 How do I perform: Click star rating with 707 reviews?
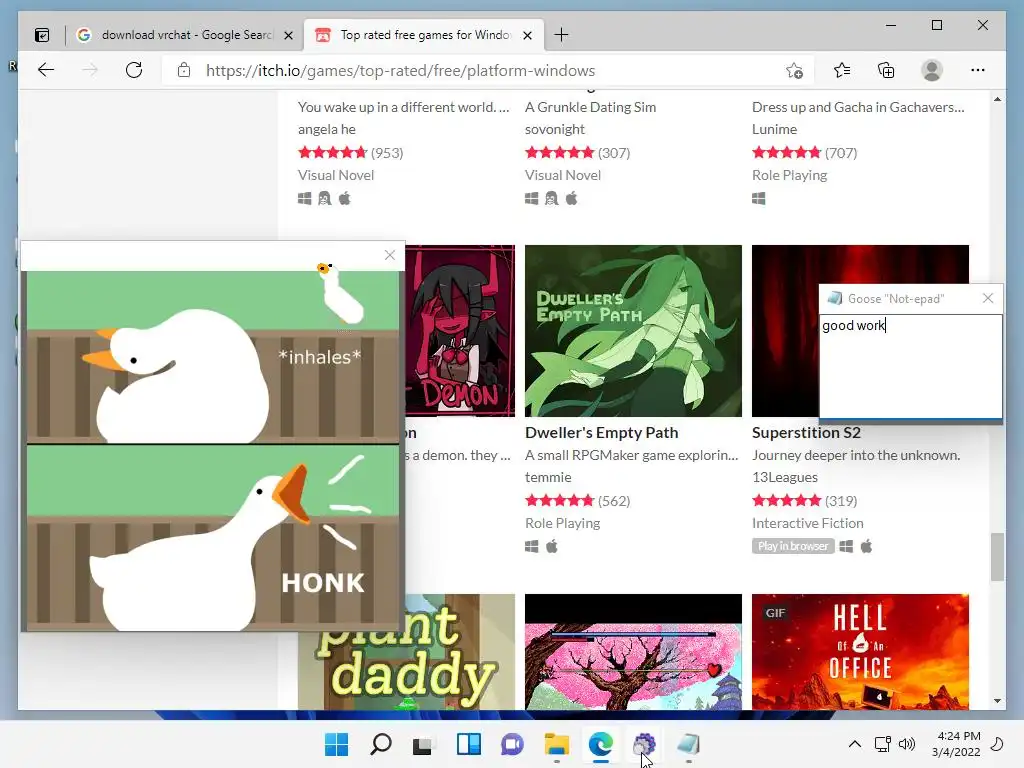click(786, 152)
